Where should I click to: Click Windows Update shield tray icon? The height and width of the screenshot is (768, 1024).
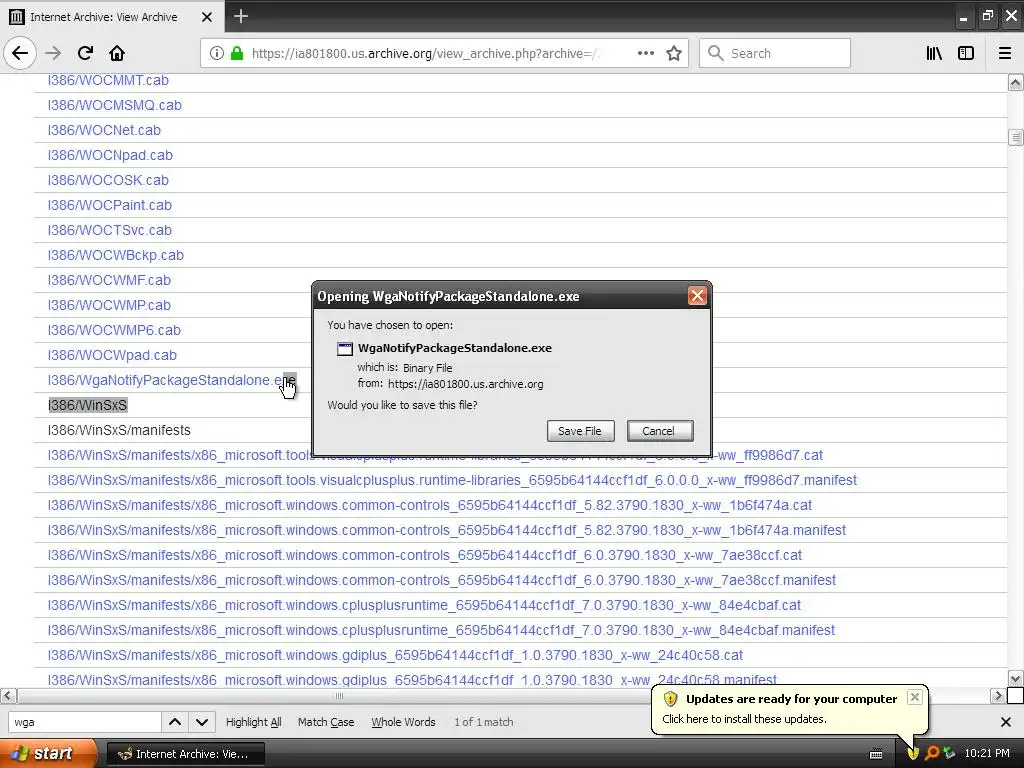tap(913, 753)
